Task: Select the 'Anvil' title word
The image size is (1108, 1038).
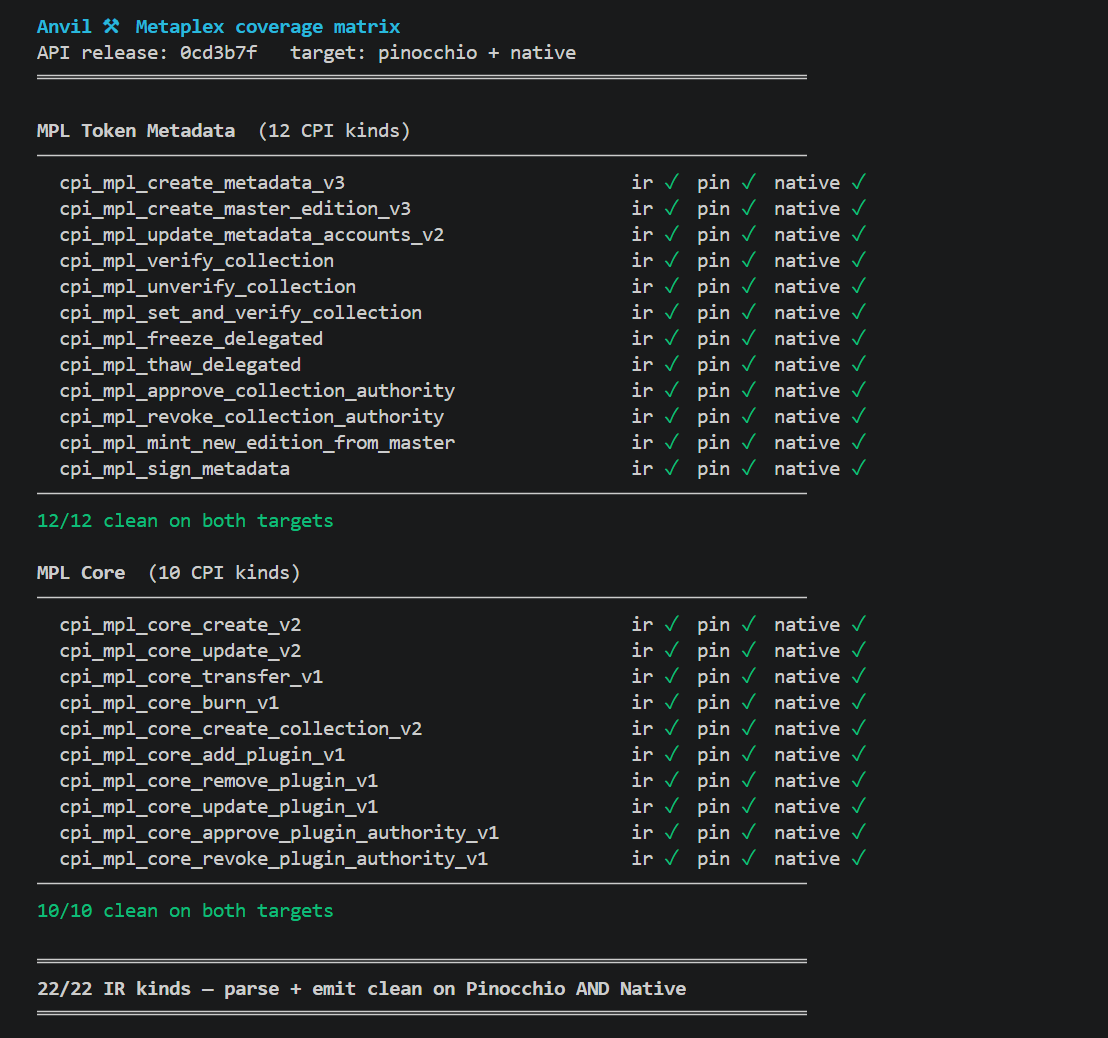Action: 64,27
